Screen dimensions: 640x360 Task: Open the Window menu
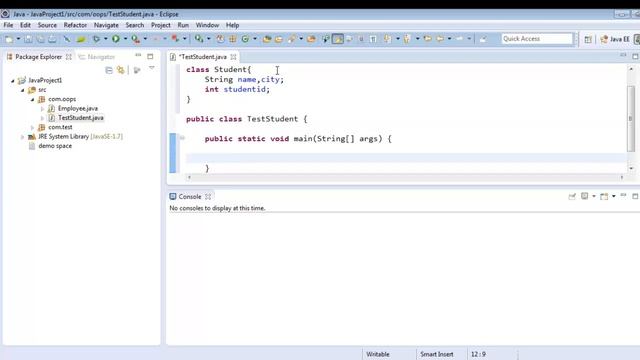click(x=207, y=25)
